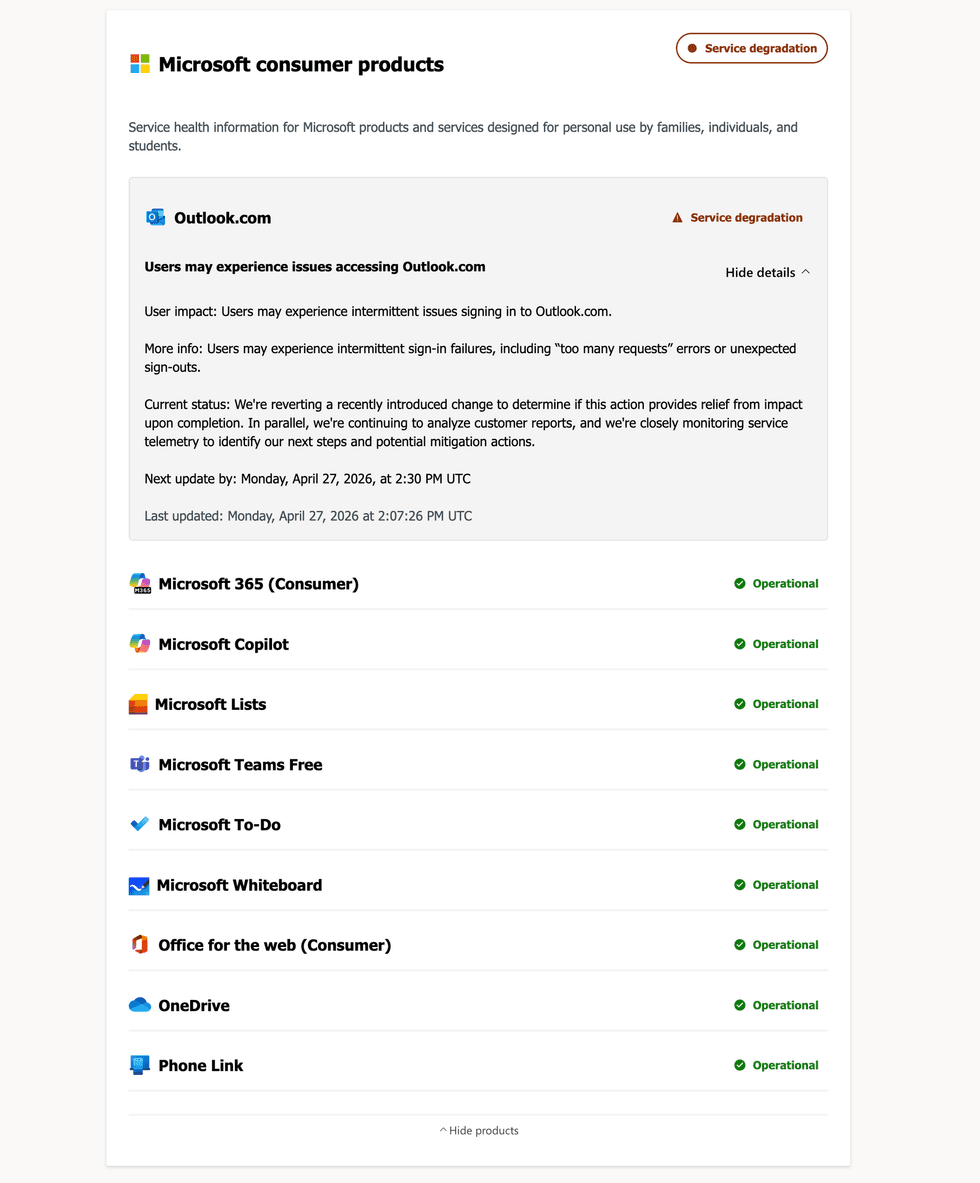
Task: Click the Microsoft Copilot icon
Action: tap(140, 644)
